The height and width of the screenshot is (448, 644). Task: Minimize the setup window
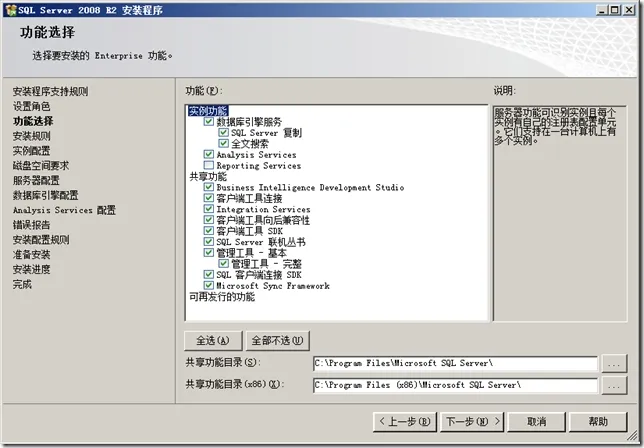point(602,10)
